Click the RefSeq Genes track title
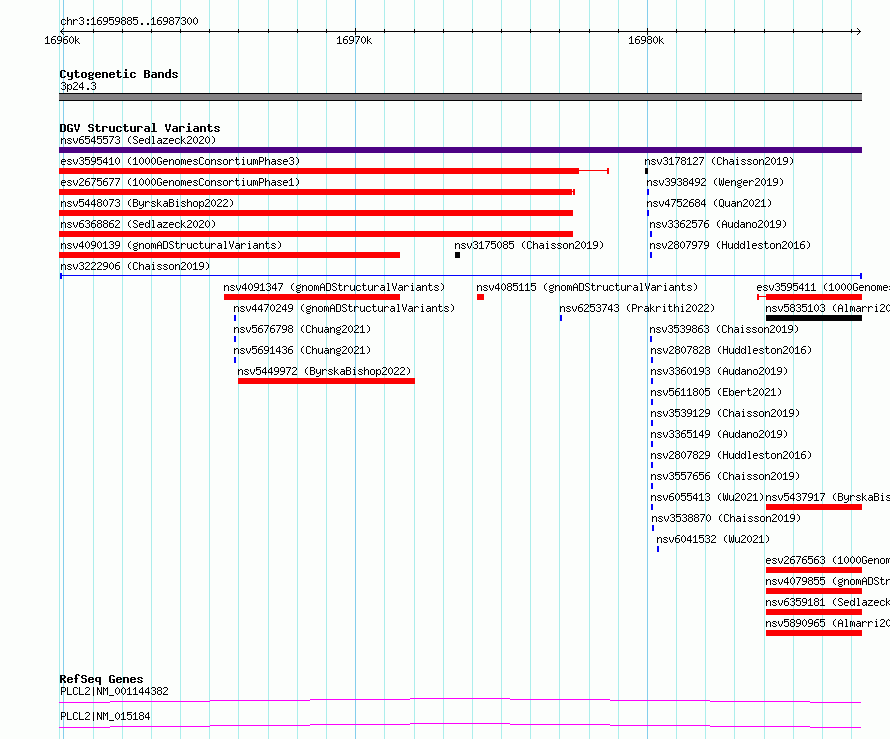890x739 pixels. coord(101,679)
